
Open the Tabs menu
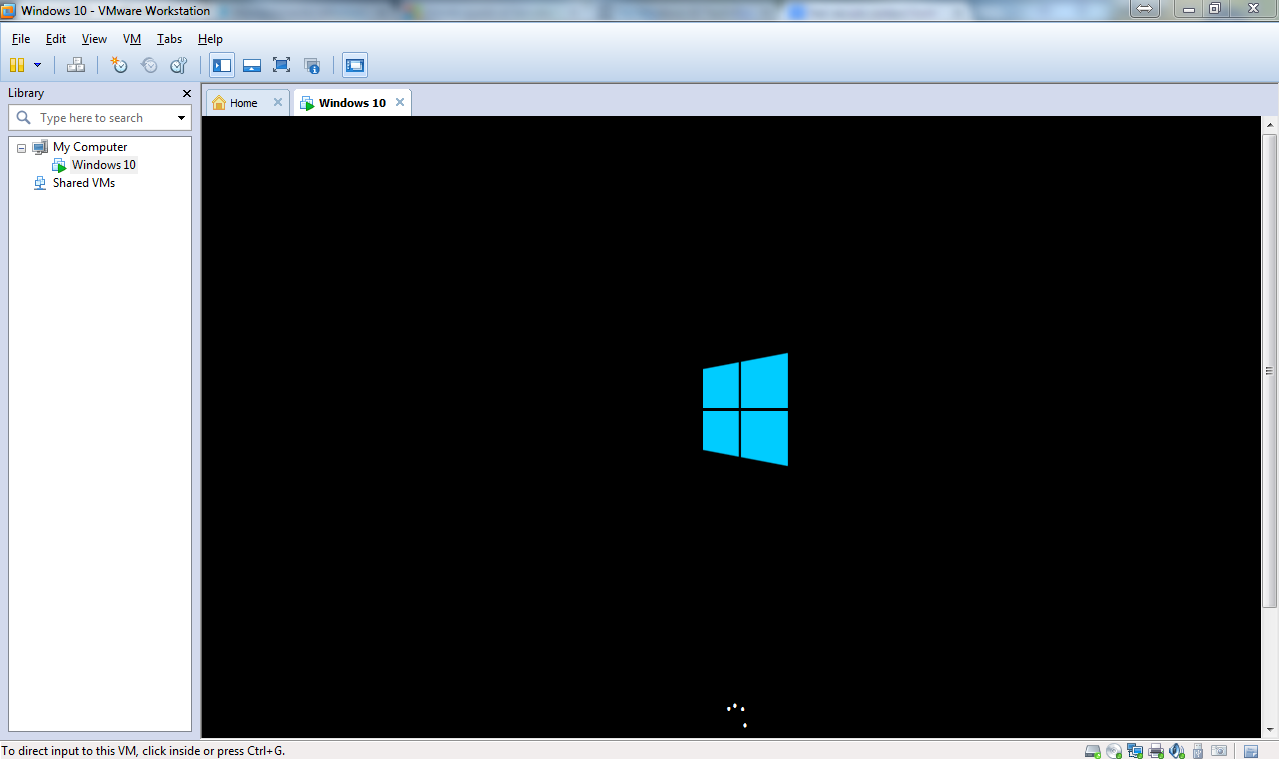pyautogui.click(x=169, y=39)
